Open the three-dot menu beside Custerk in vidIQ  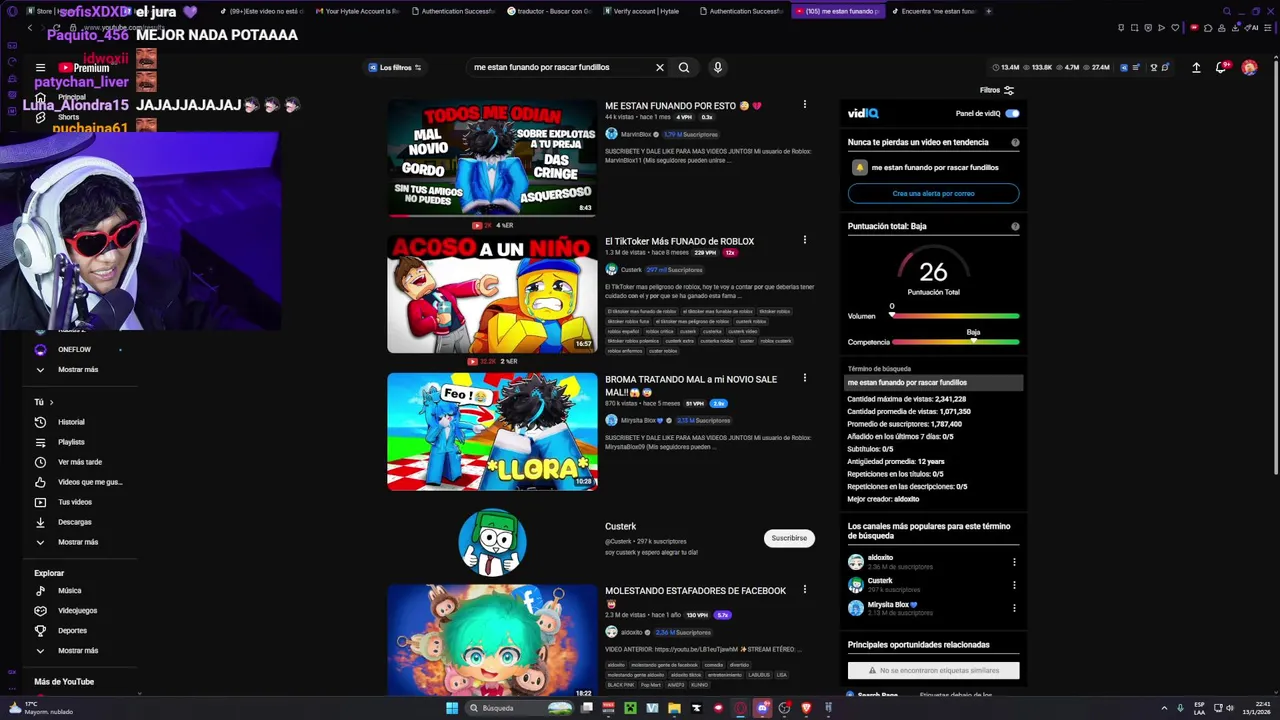(1014, 585)
